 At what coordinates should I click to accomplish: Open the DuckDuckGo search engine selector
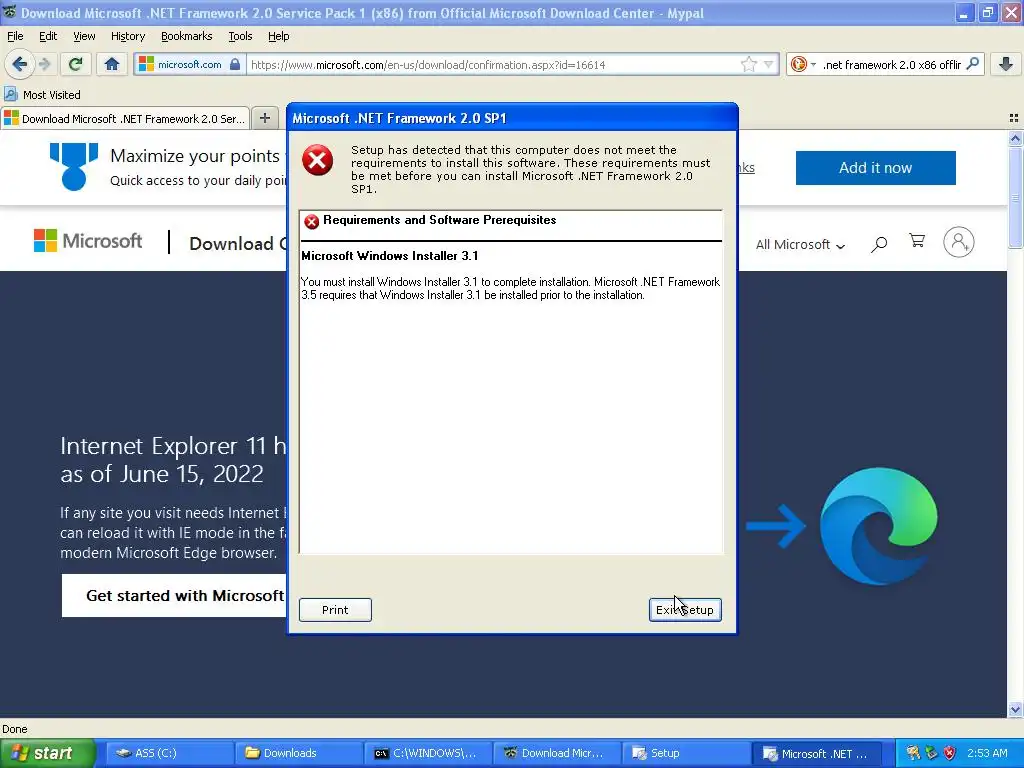click(803, 64)
